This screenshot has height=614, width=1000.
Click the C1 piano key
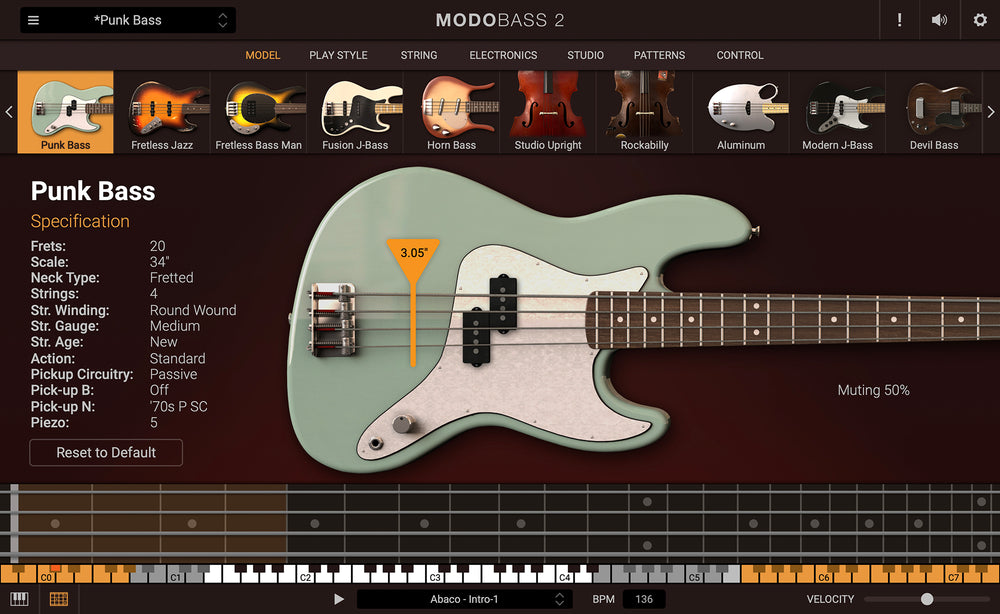(x=175, y=576)
